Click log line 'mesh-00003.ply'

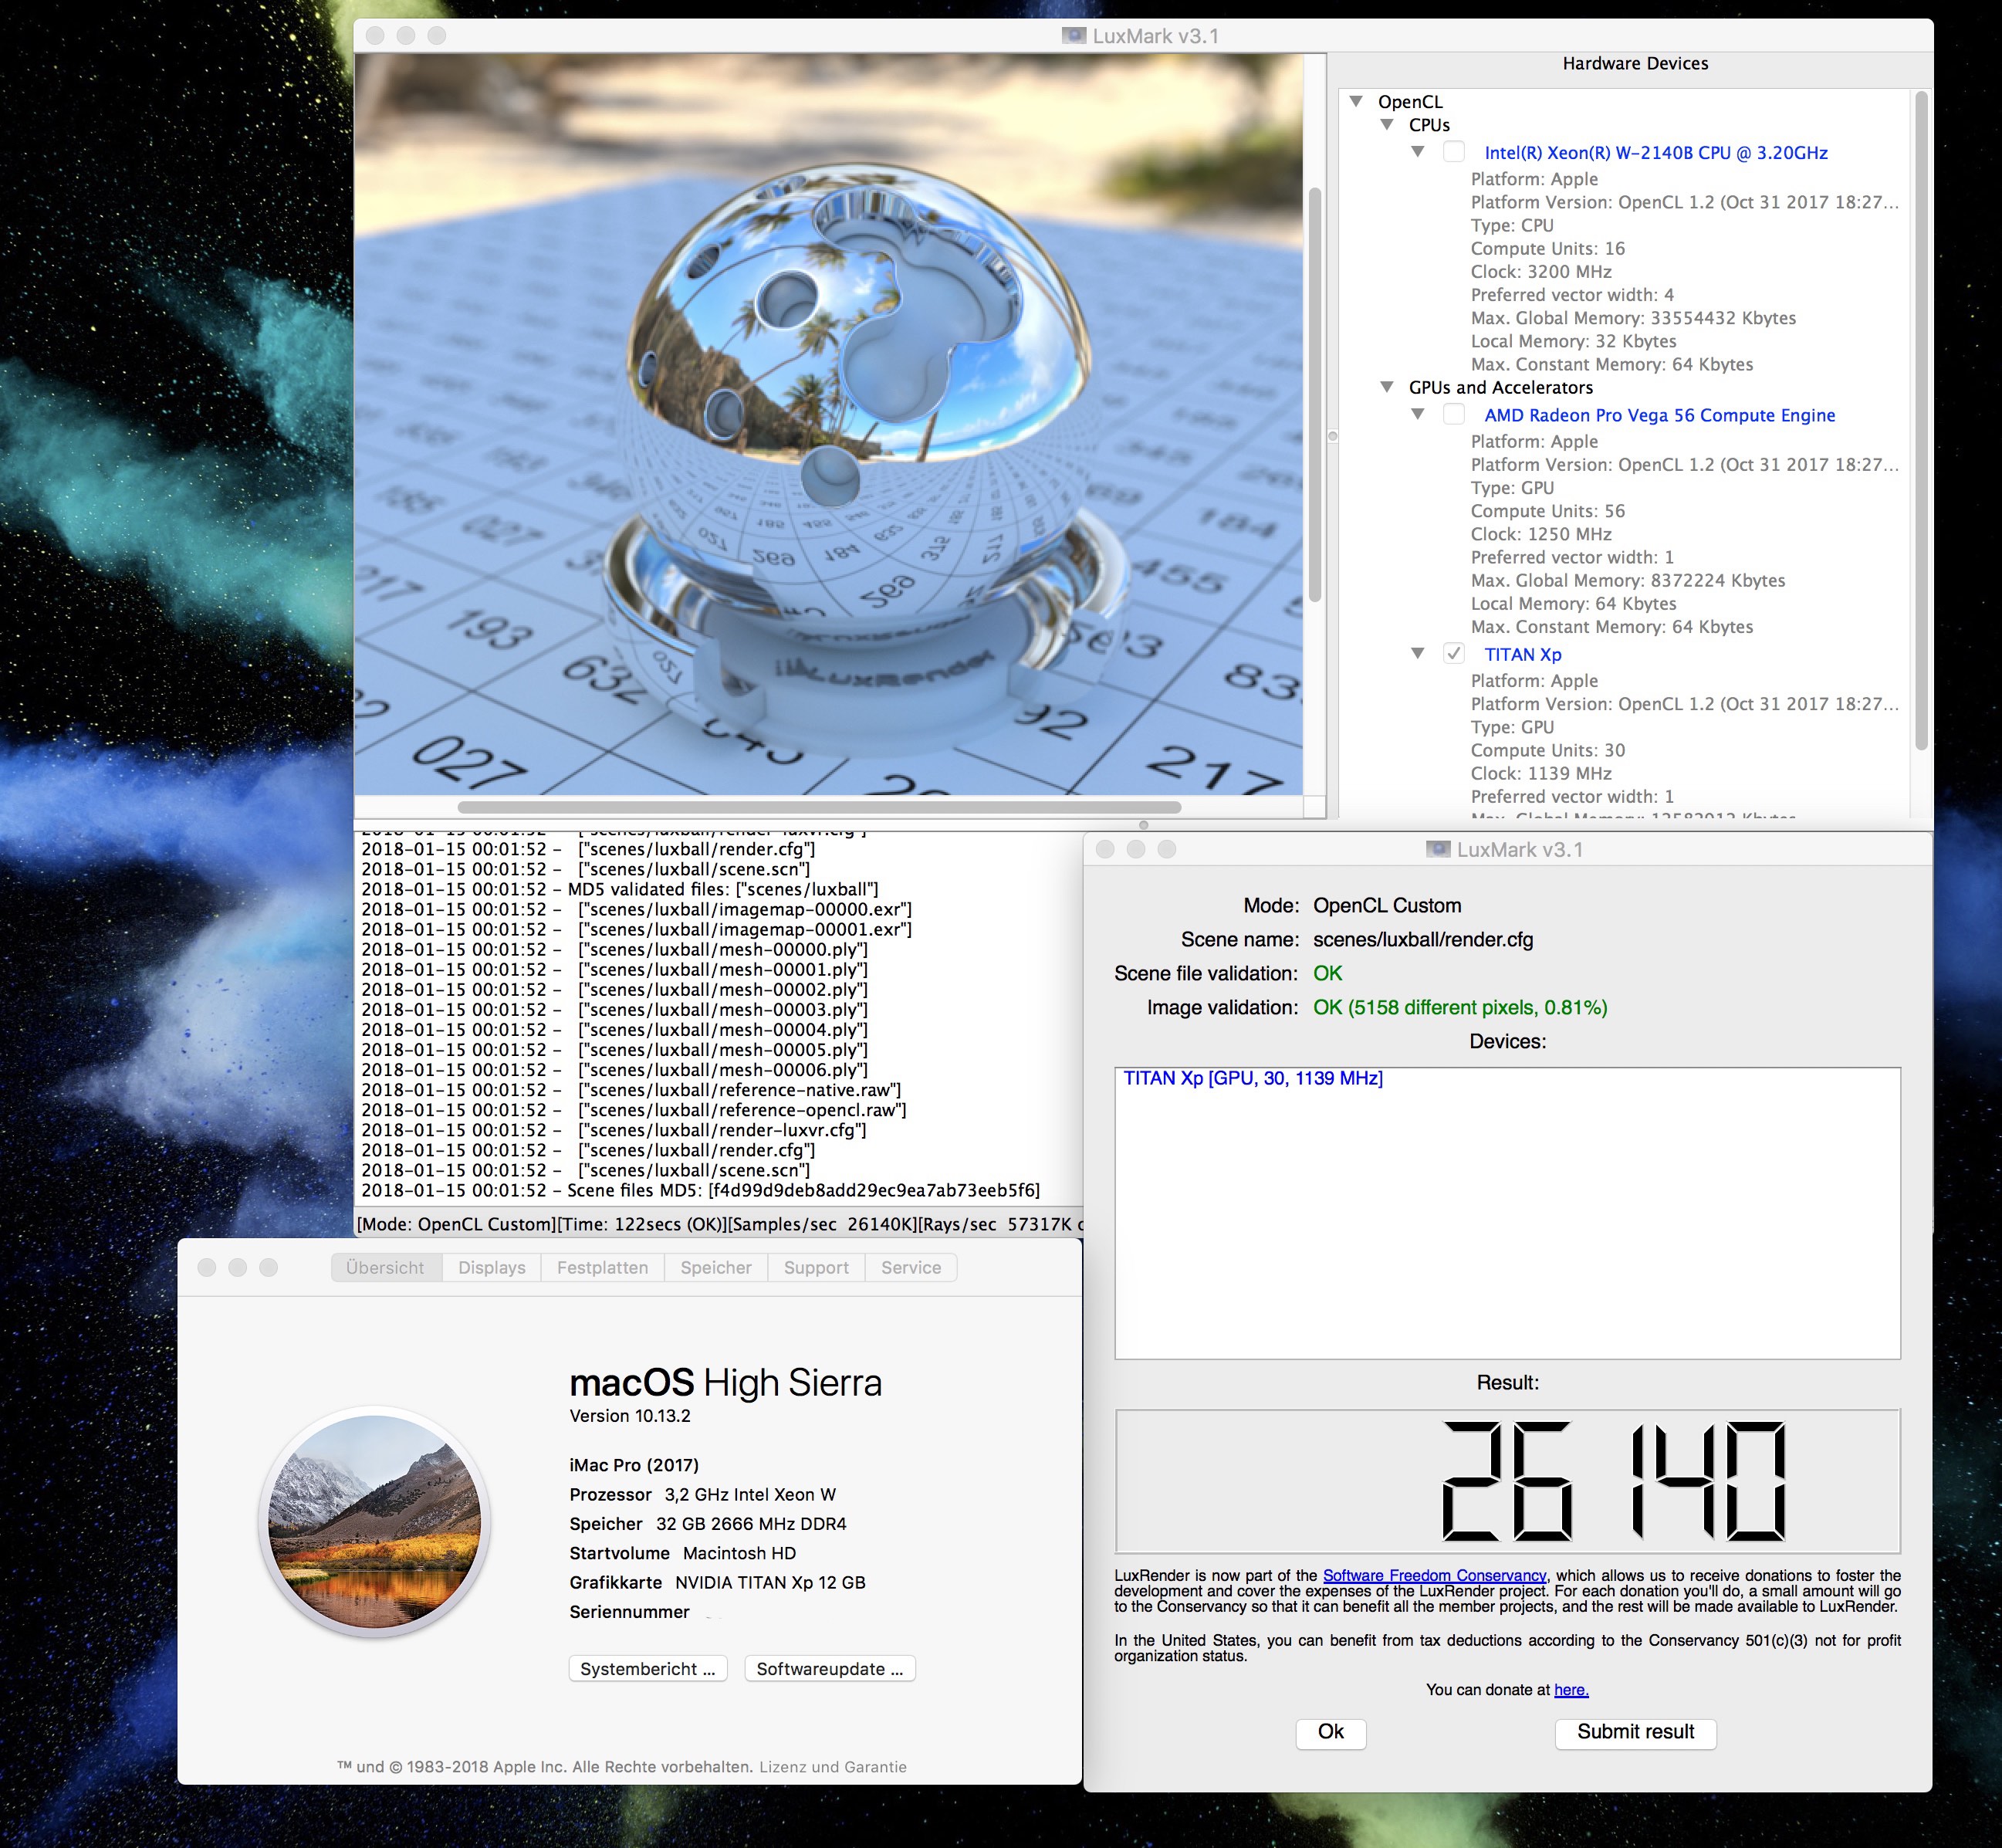pos(615,1009)
